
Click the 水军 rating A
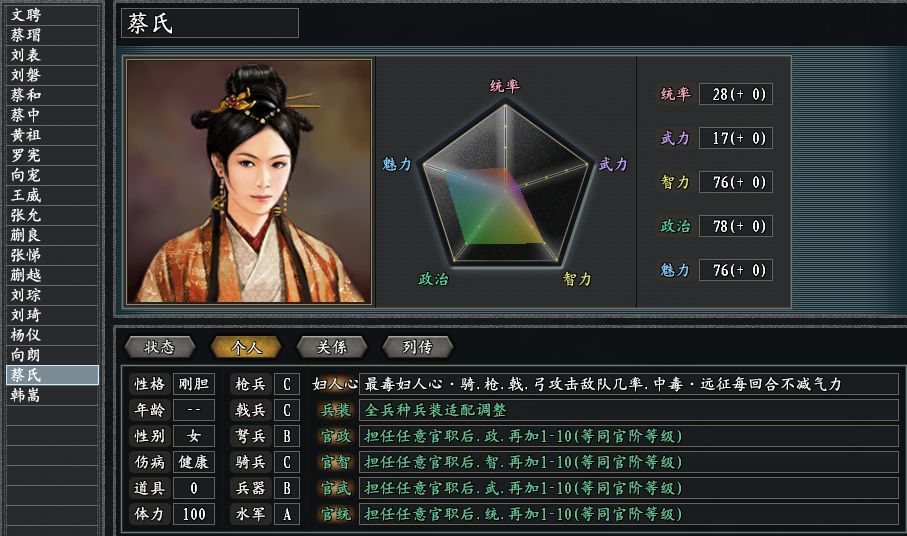[286, 514]
